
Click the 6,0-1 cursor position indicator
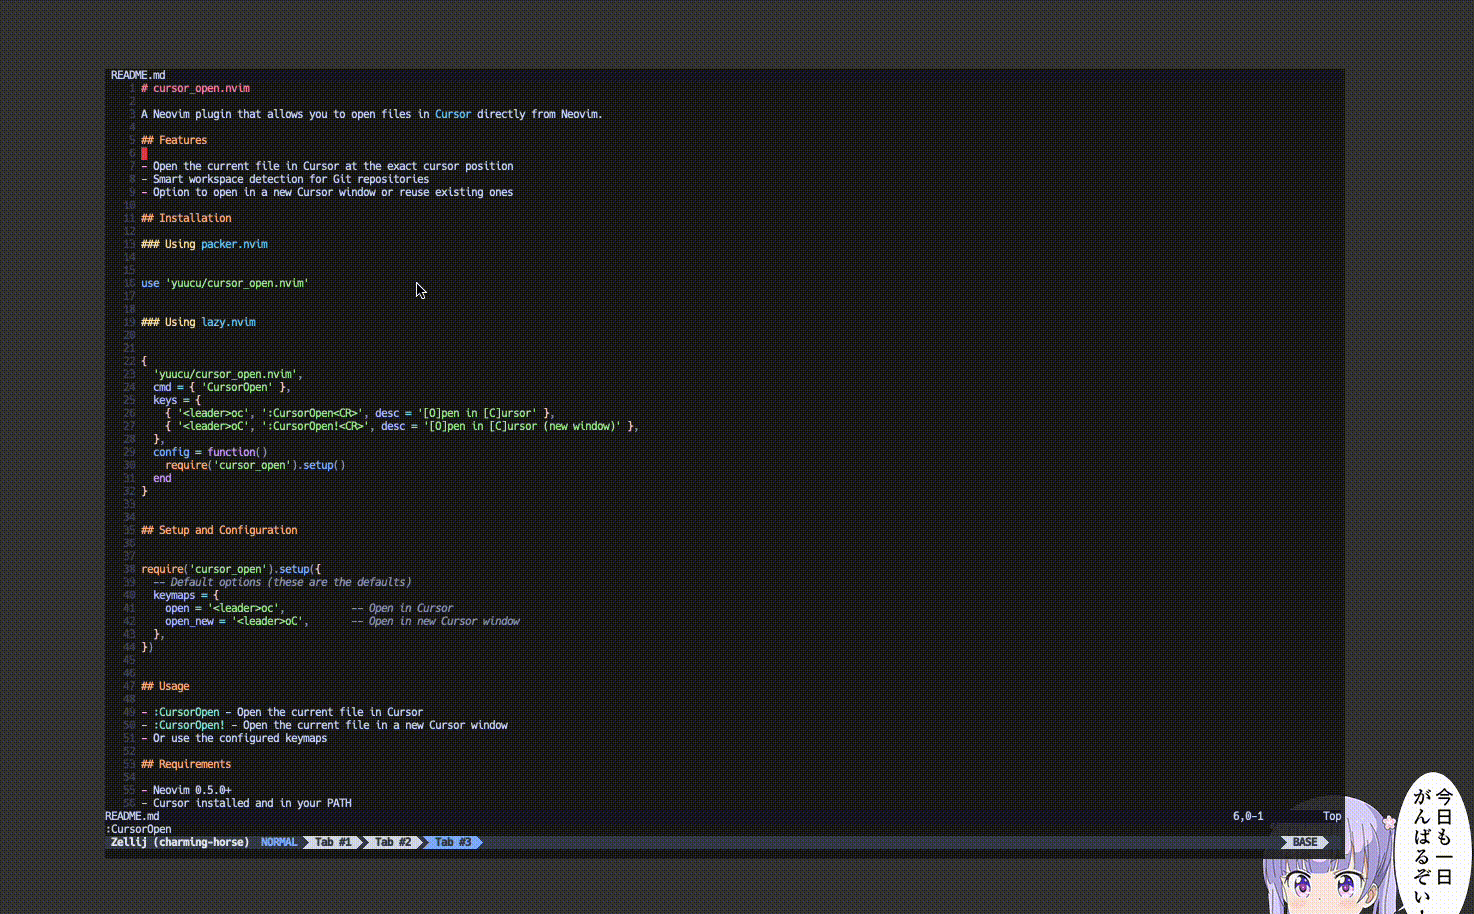point(1248,816)
